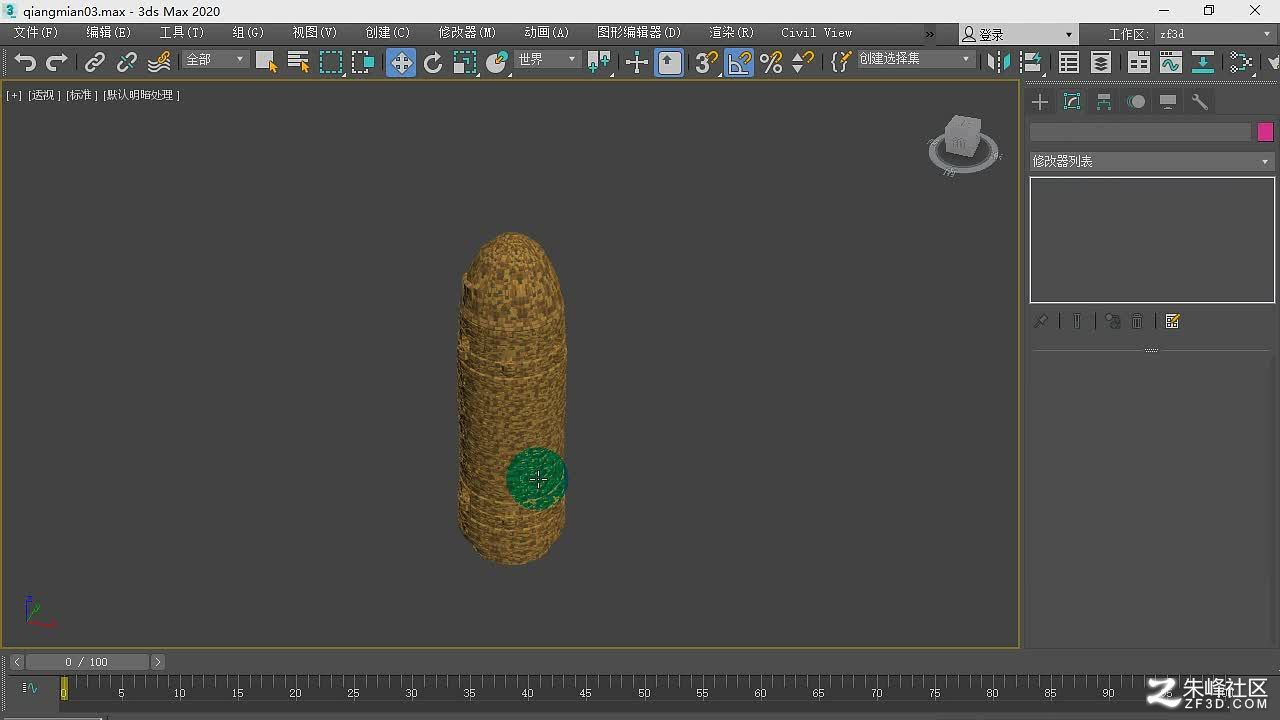Activate the Select and Rotate tool
This screenshot has height=720, width=1280.
(433, 62)
